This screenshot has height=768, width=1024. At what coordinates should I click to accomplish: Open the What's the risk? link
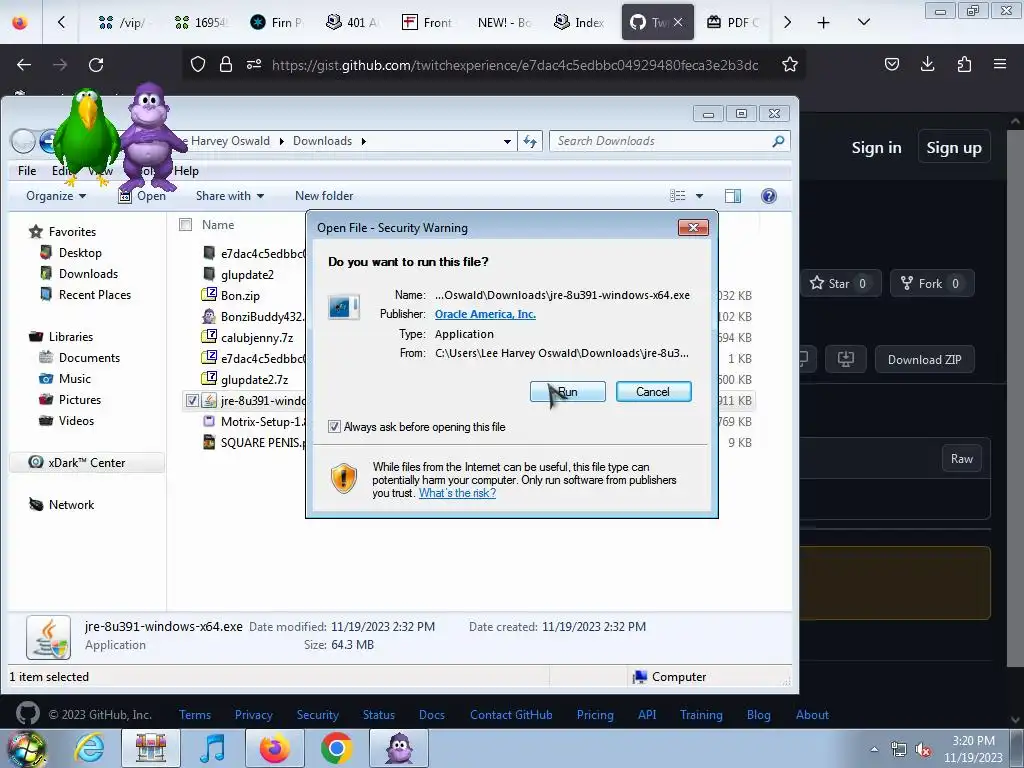tap(457, 493)
